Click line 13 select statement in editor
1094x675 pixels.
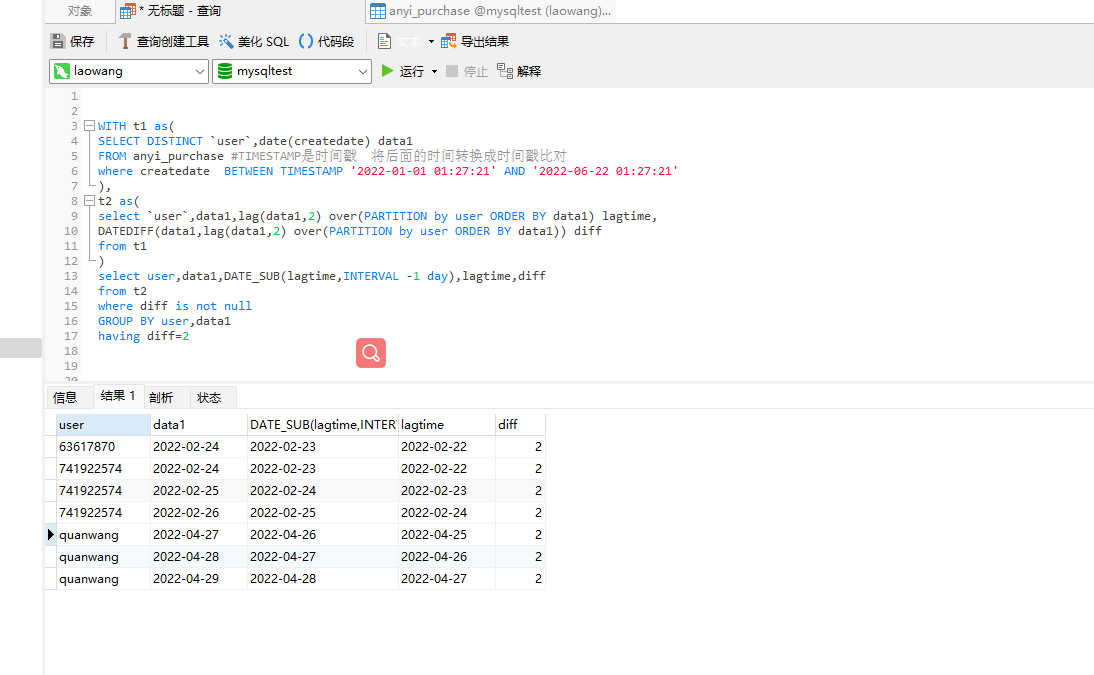[322, 276]
